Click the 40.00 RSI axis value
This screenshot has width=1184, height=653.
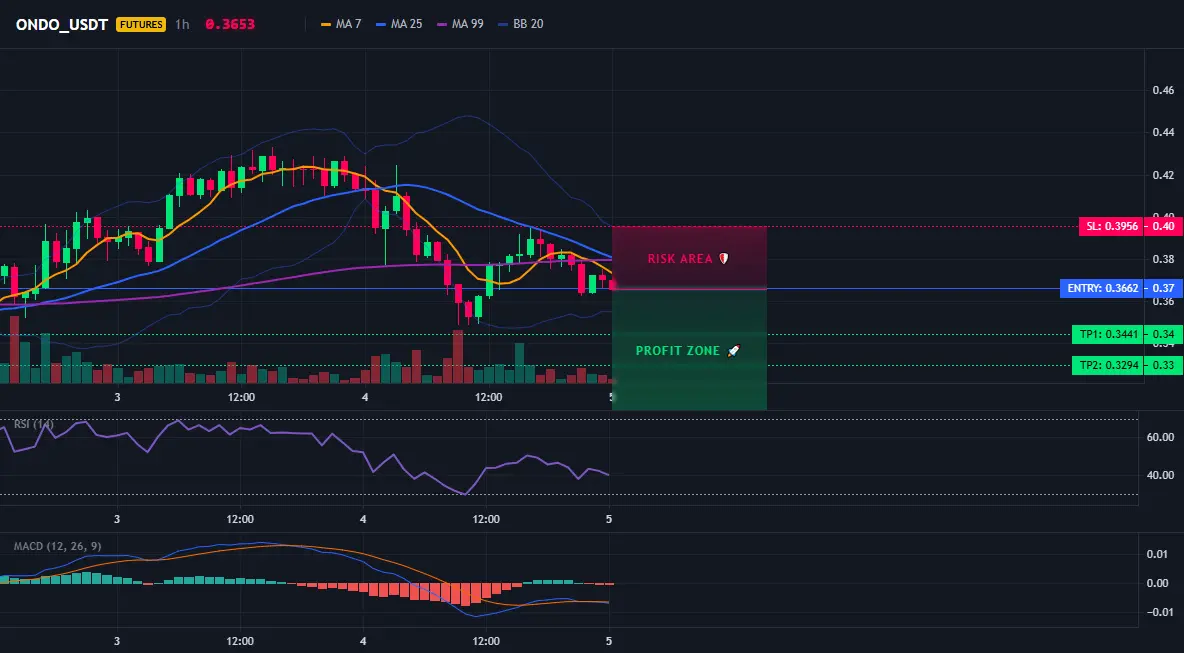click(x=1161, y=475)
